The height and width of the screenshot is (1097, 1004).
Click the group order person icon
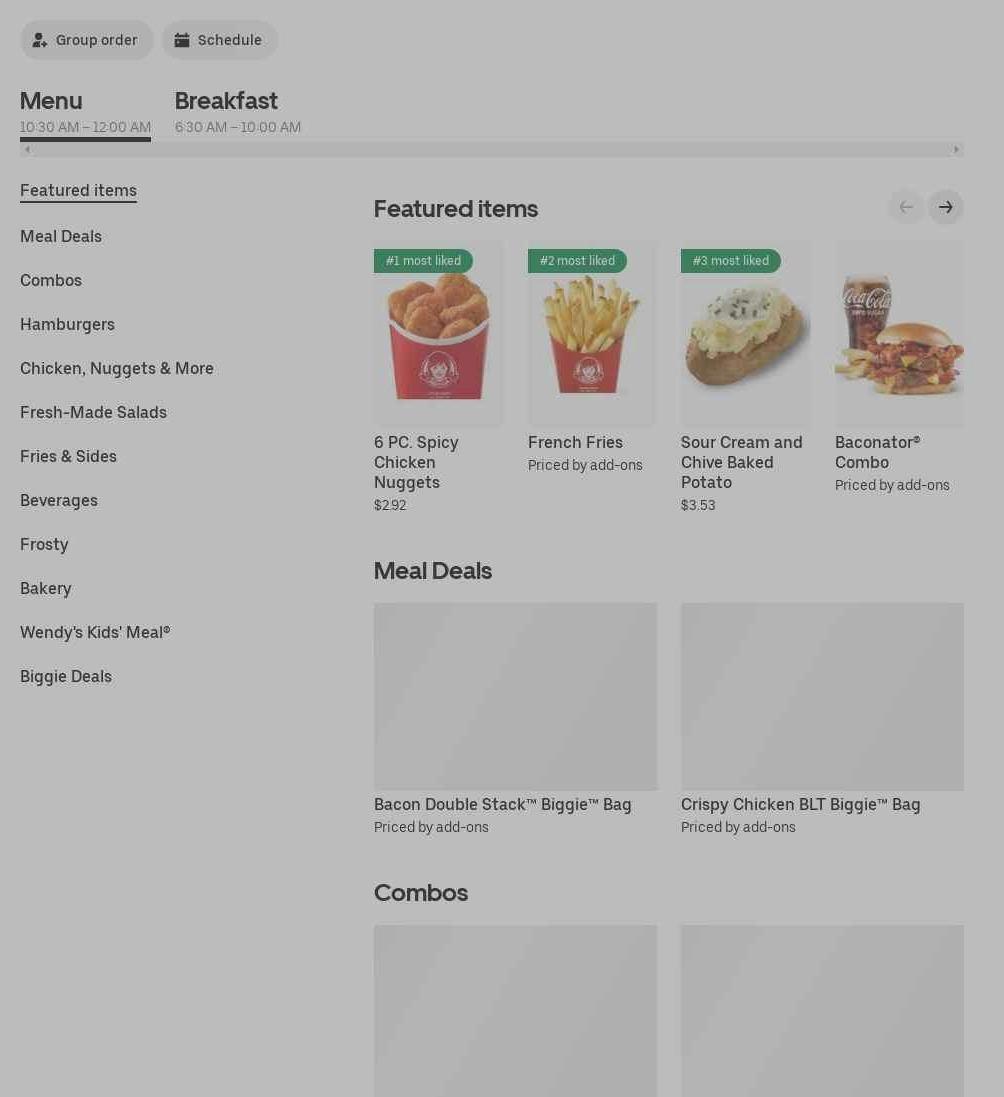[x=40, y=40]
